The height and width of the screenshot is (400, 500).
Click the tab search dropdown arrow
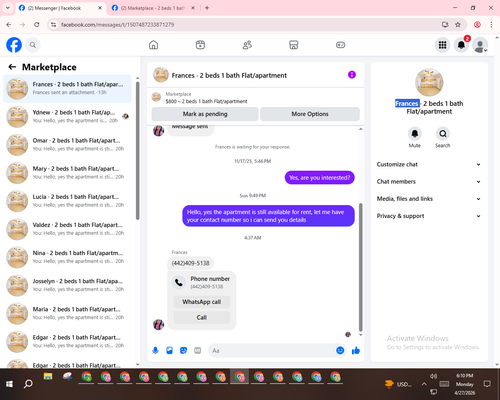pyautogui.click(x=8, y=8)
